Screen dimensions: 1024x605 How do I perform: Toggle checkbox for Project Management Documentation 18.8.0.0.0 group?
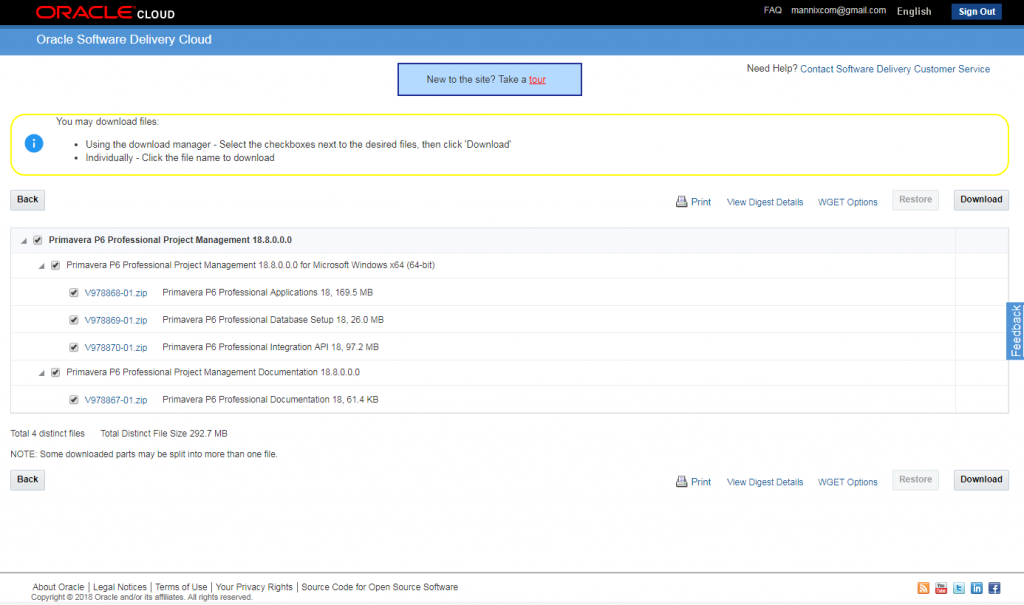point(56,372)
